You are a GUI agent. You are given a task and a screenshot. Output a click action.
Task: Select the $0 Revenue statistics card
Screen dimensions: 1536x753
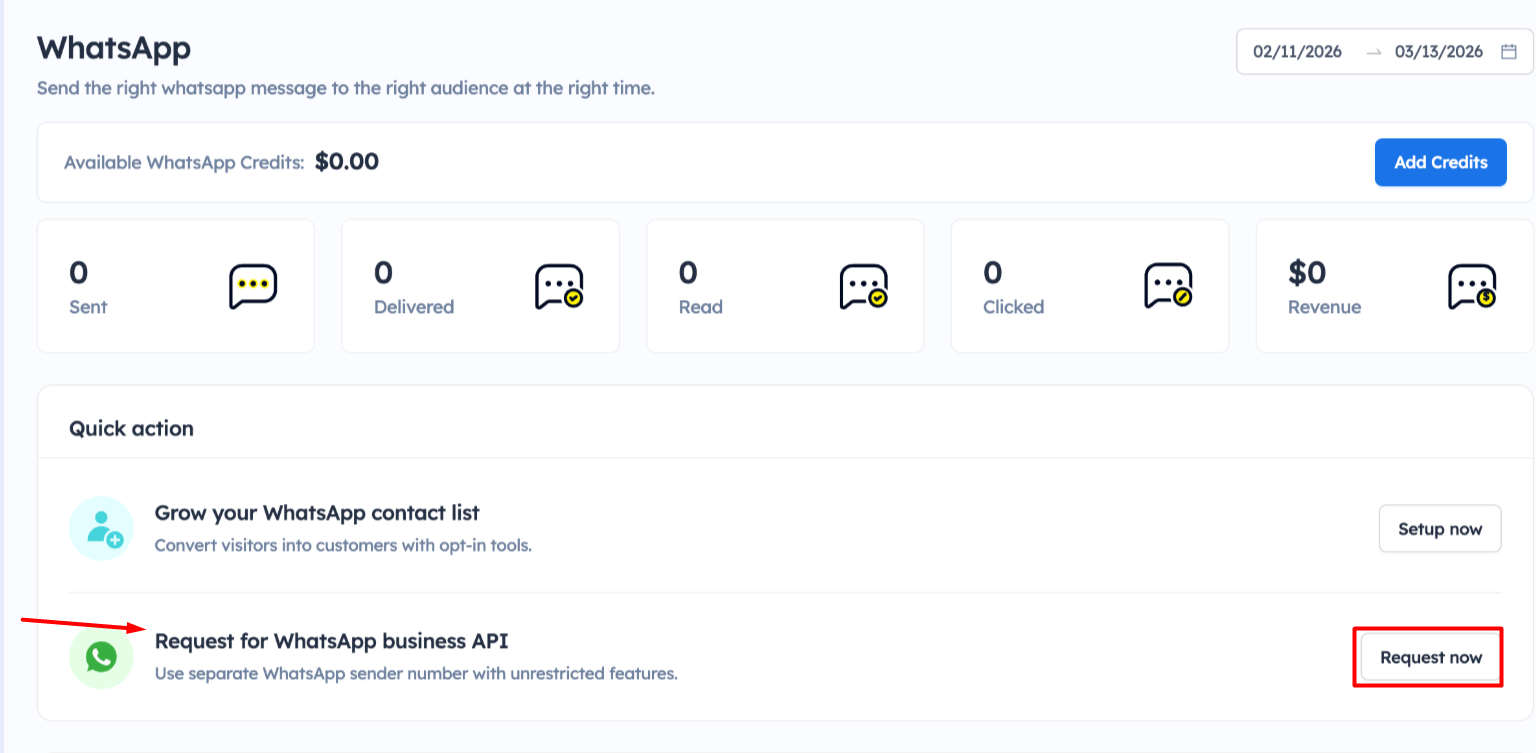tap(1393, 286)
